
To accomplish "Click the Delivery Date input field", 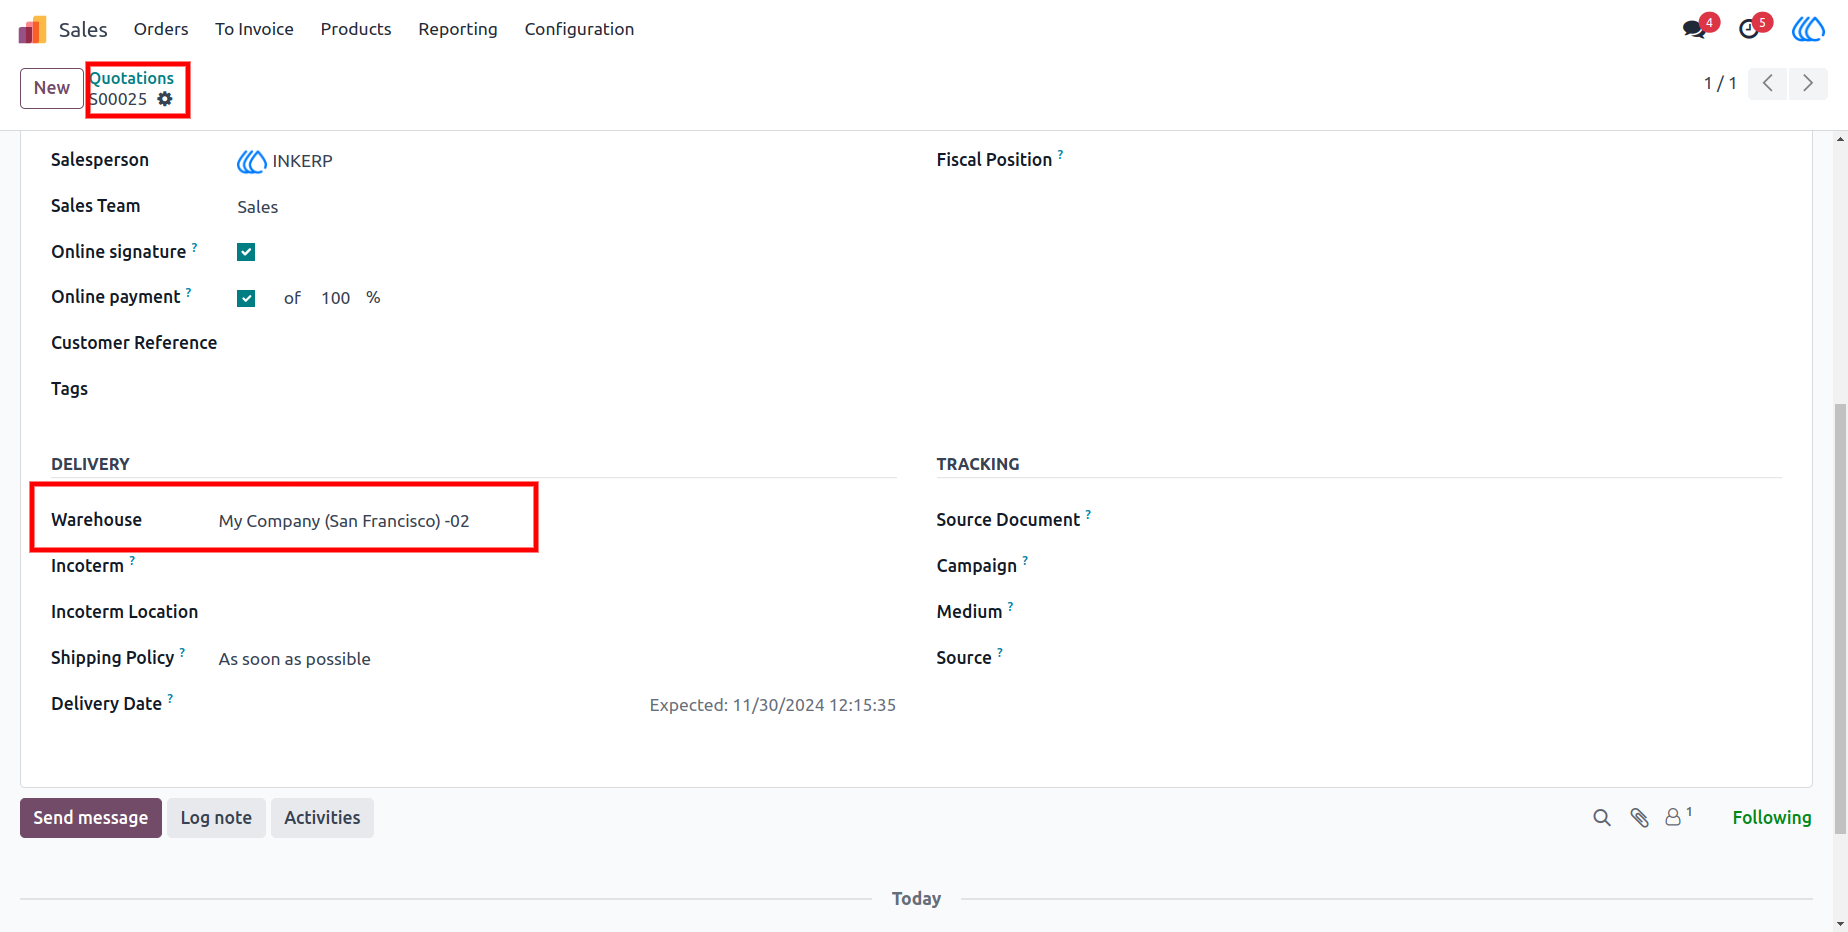I will 430,705.
